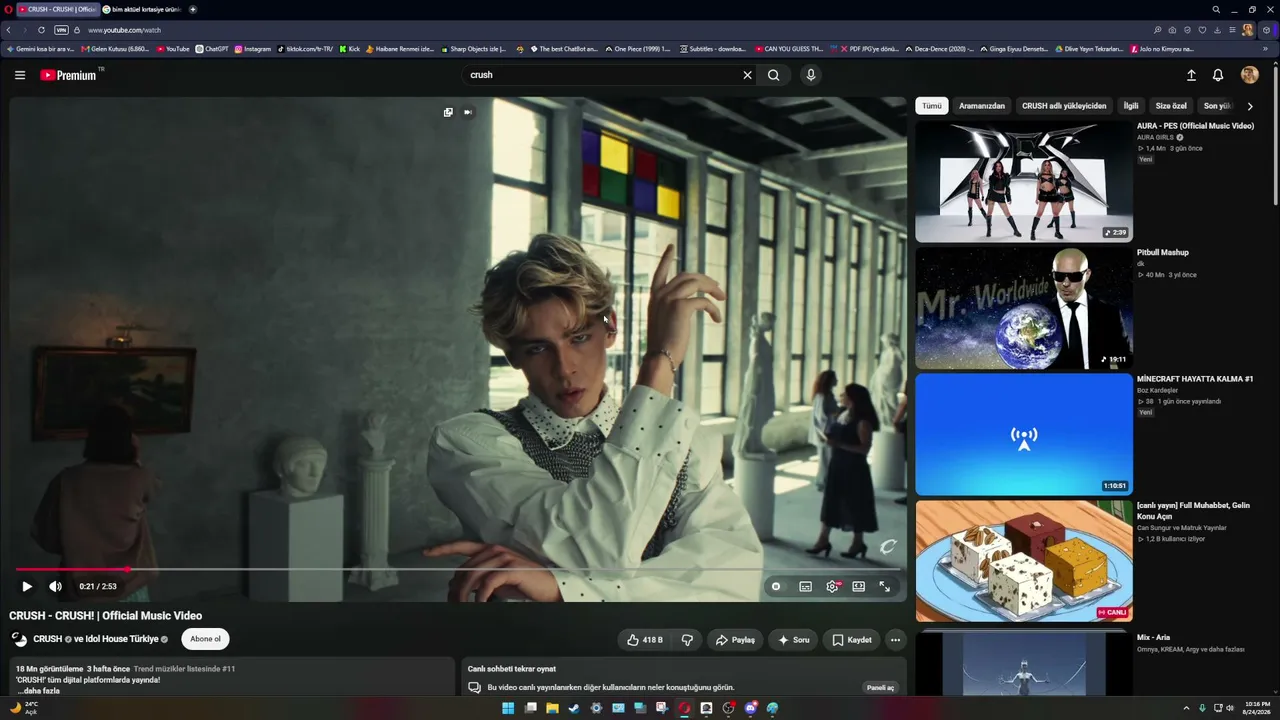Viewport: 1280px width, 720px height.
Task: Open Discord from the taskbar
Action: 751,708
